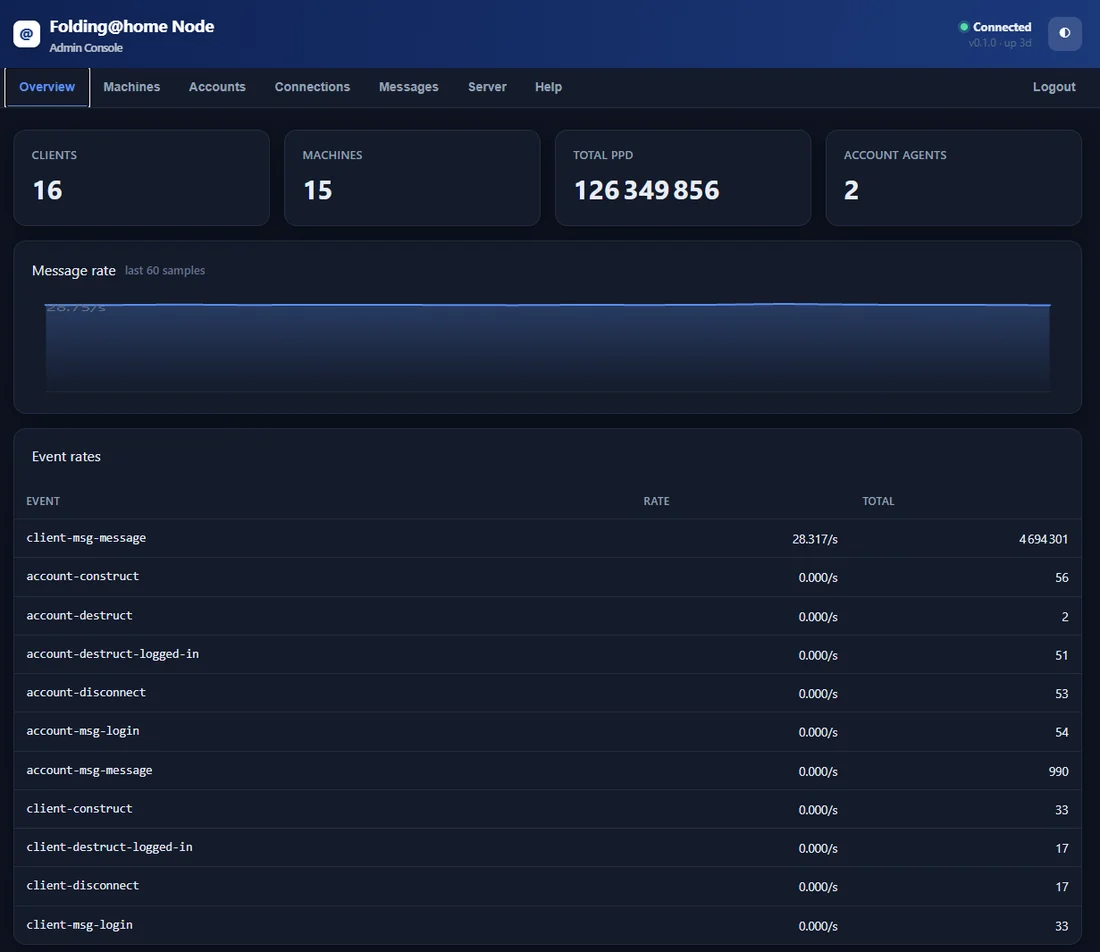Go to the Connections tab
The image size is (1100, 952).
click(x=312, y=87)
